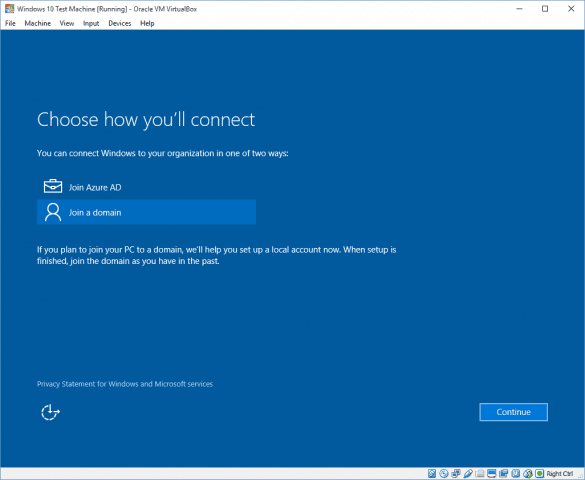This screenshot has height=480, width=585.
Task: Click the video capture status icon
Action: coord(504,474)
